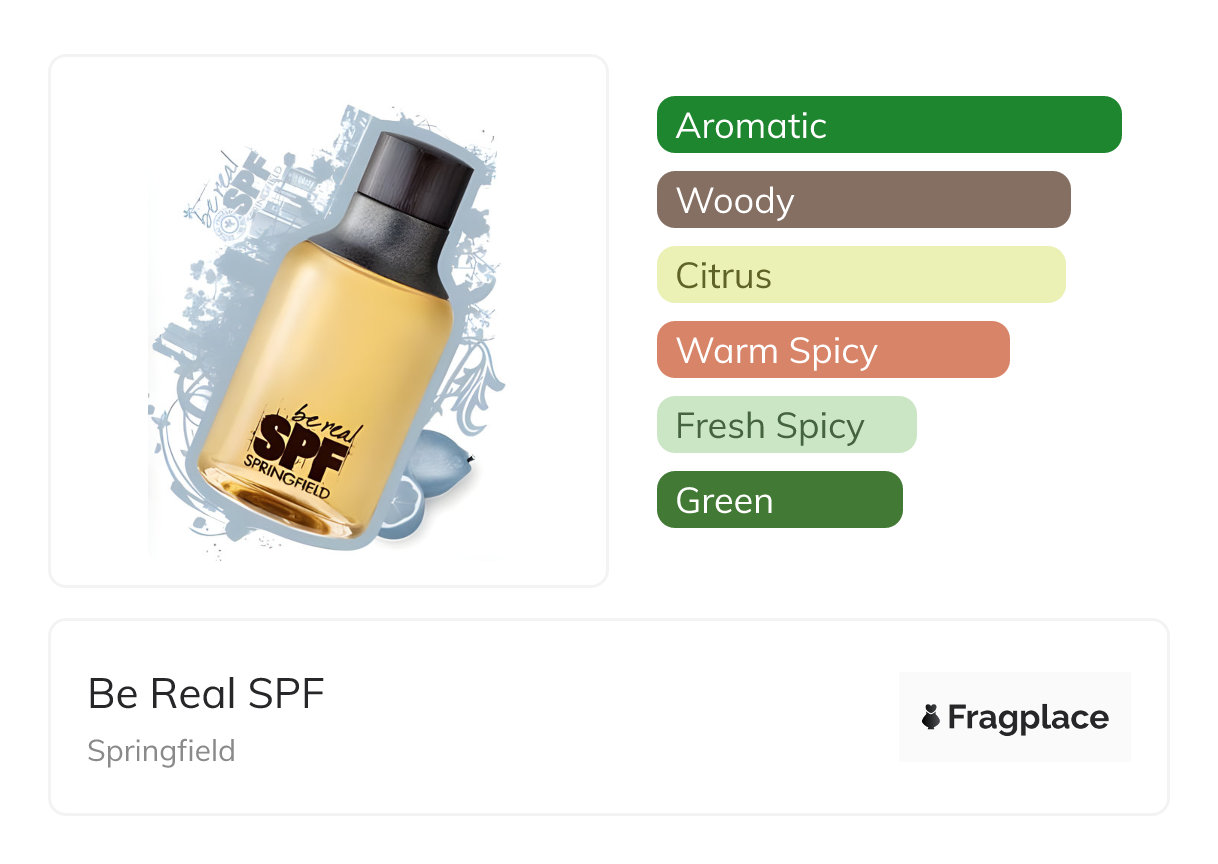
Task: Select the brown Woody accord bar
Action: (x=863, y=200)
